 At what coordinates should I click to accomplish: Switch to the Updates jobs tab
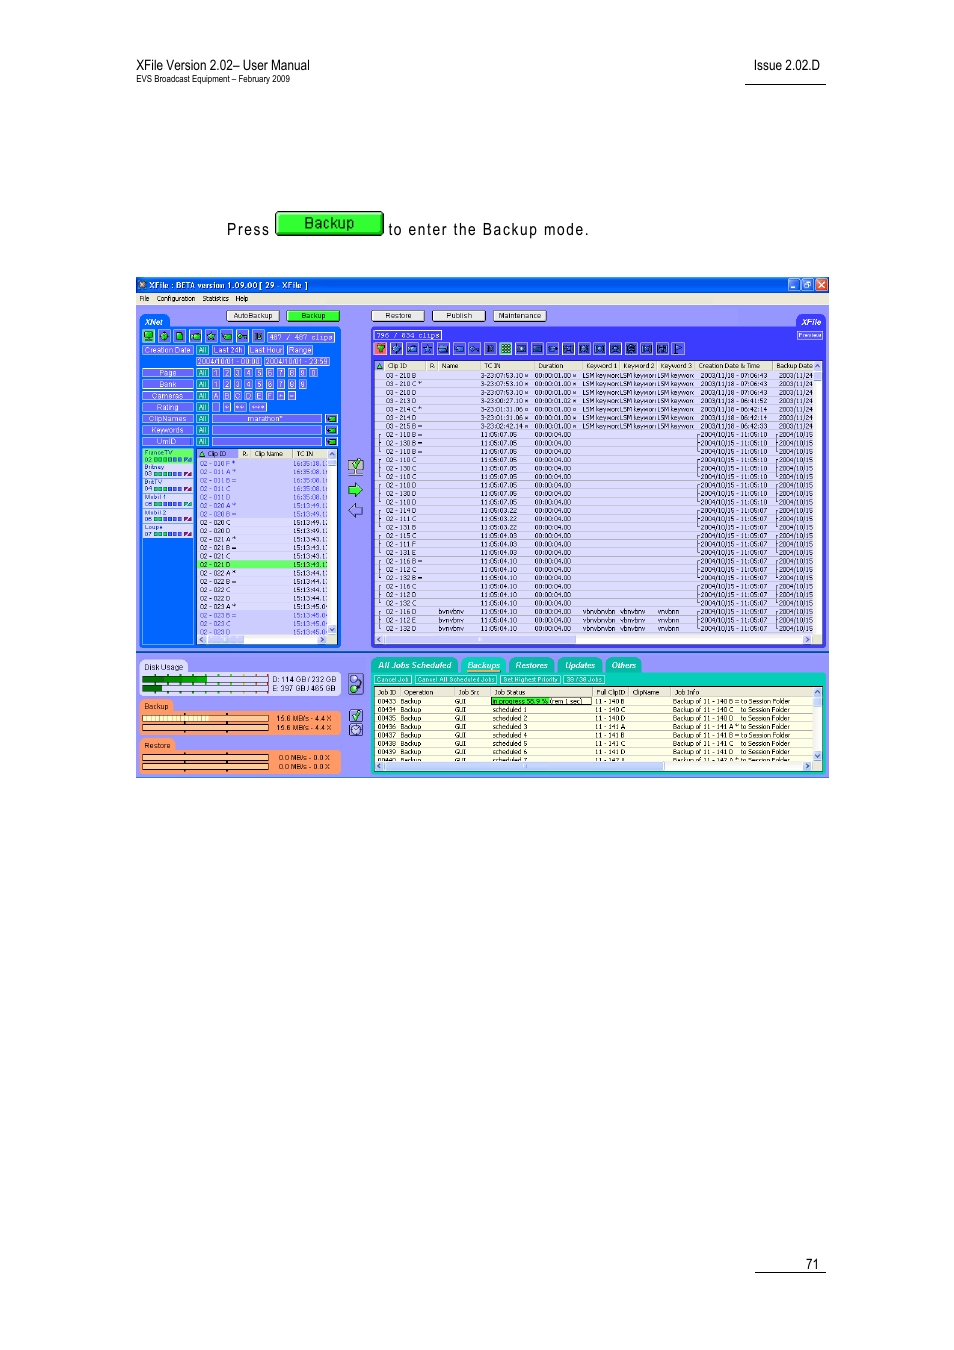(580, 665)
